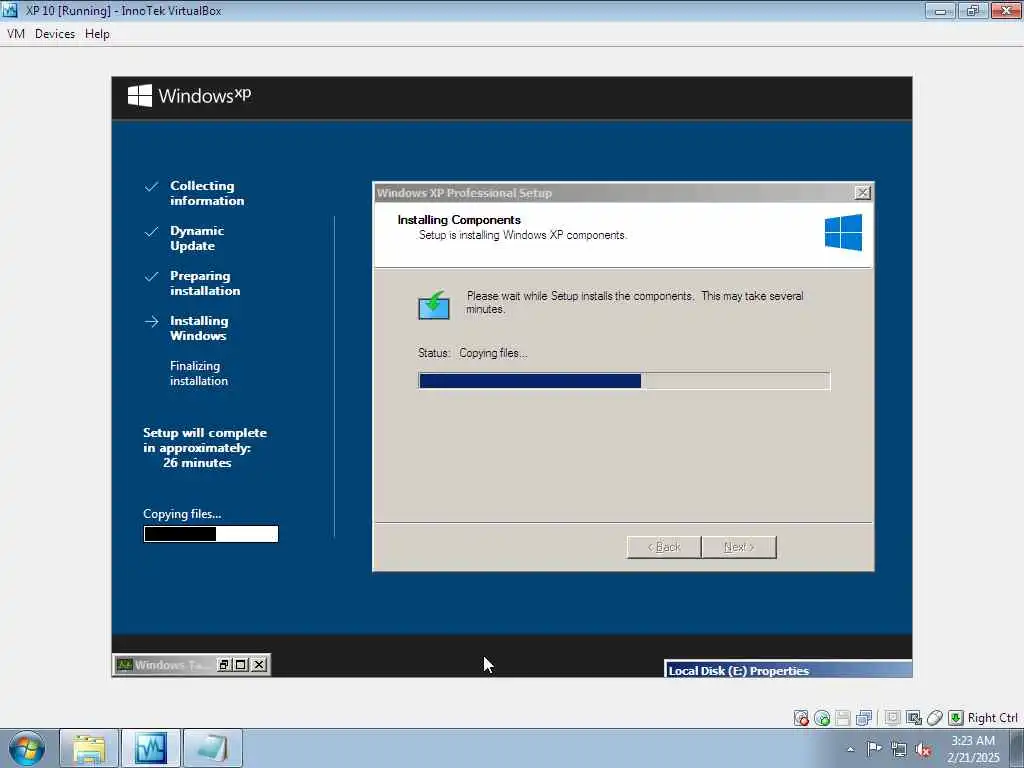
Task: Click the green-arrow setup install icon
Action: point(434,305)
